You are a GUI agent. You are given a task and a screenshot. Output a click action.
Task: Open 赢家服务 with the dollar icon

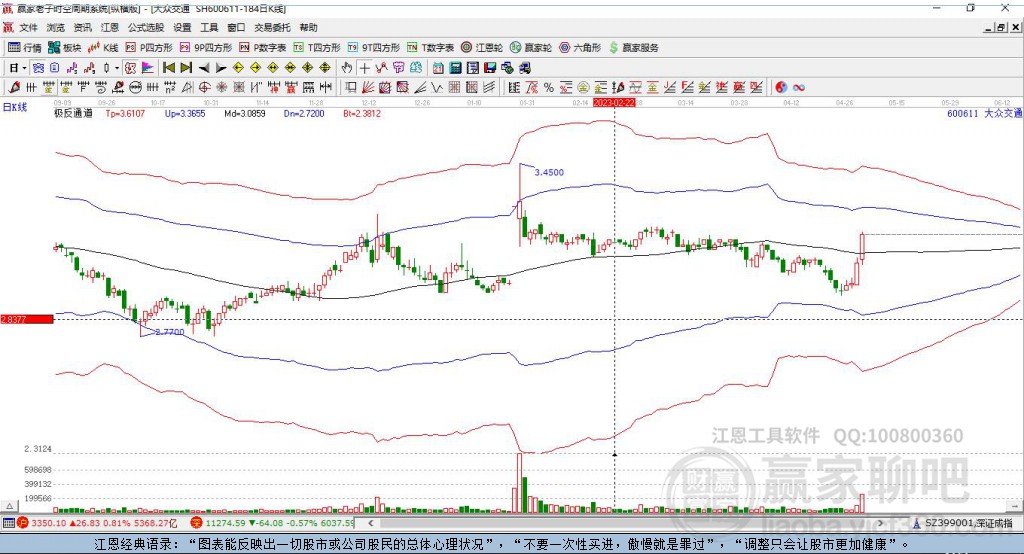[x=634, y=48]
